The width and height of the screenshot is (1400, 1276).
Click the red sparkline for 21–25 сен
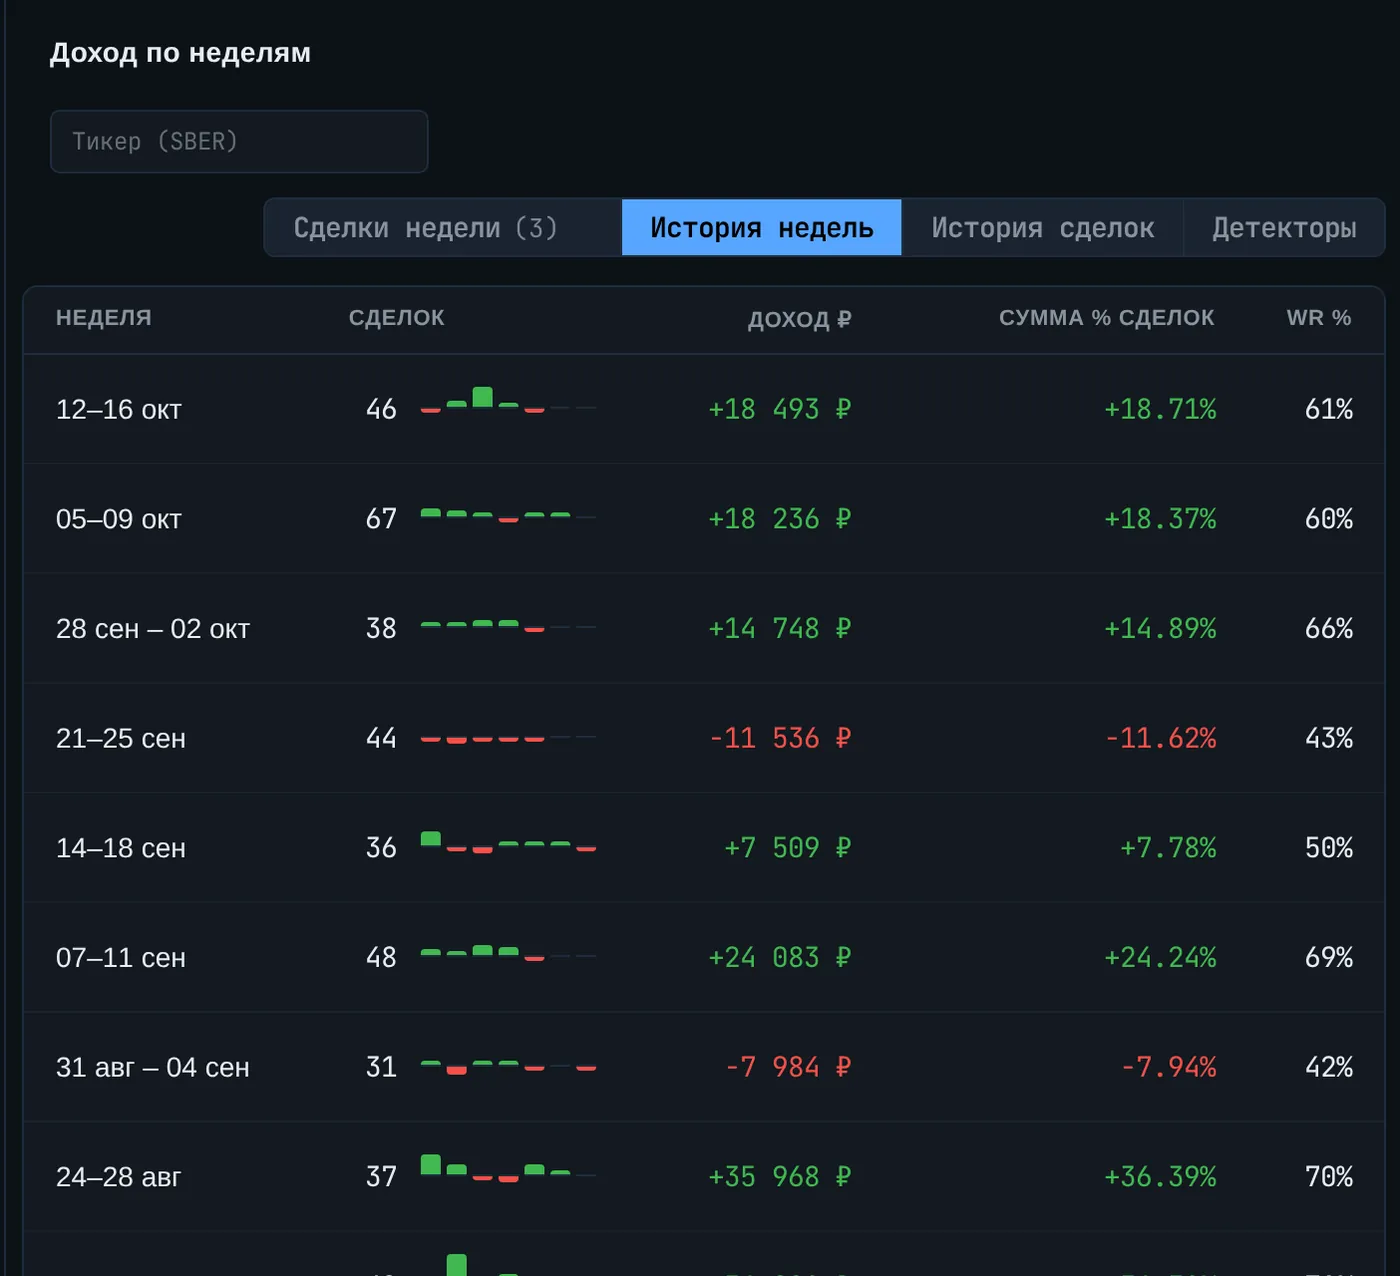508,738
